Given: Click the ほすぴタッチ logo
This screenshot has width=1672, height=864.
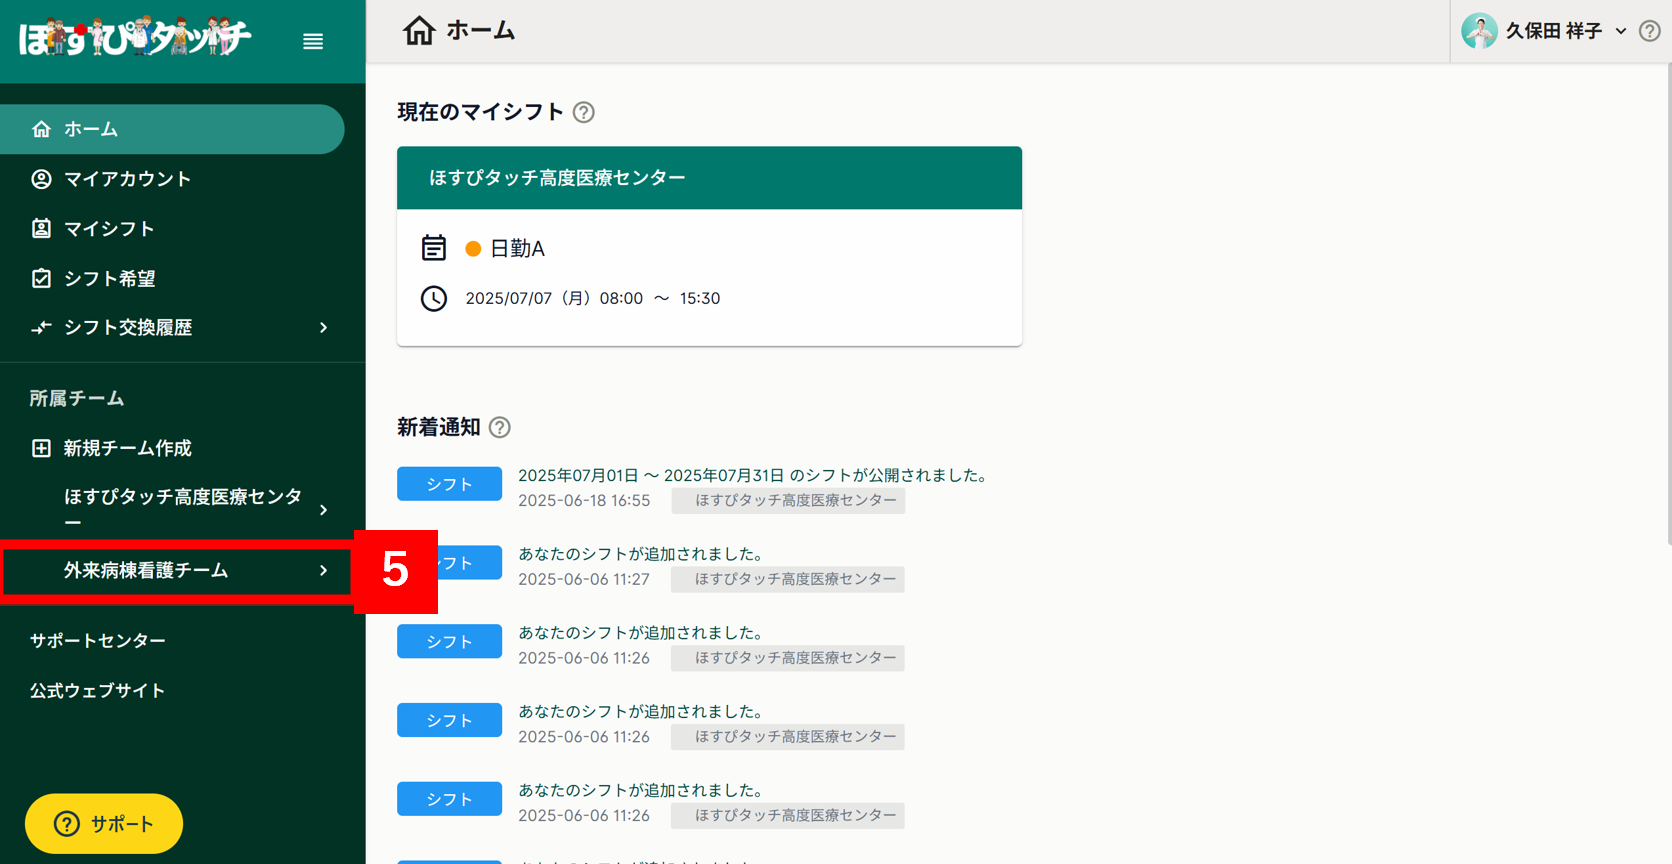Looking at the screenshot, I should (x=134, y=37).
